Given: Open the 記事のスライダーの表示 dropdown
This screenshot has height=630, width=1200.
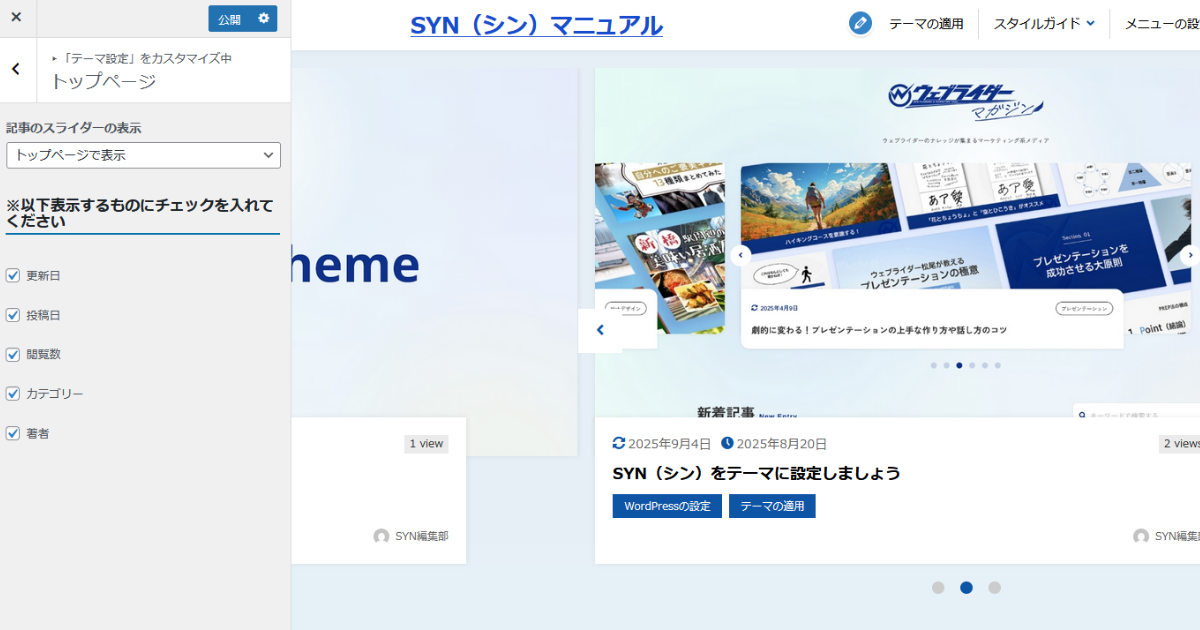Looking at the screenshot, I should 143,155.
